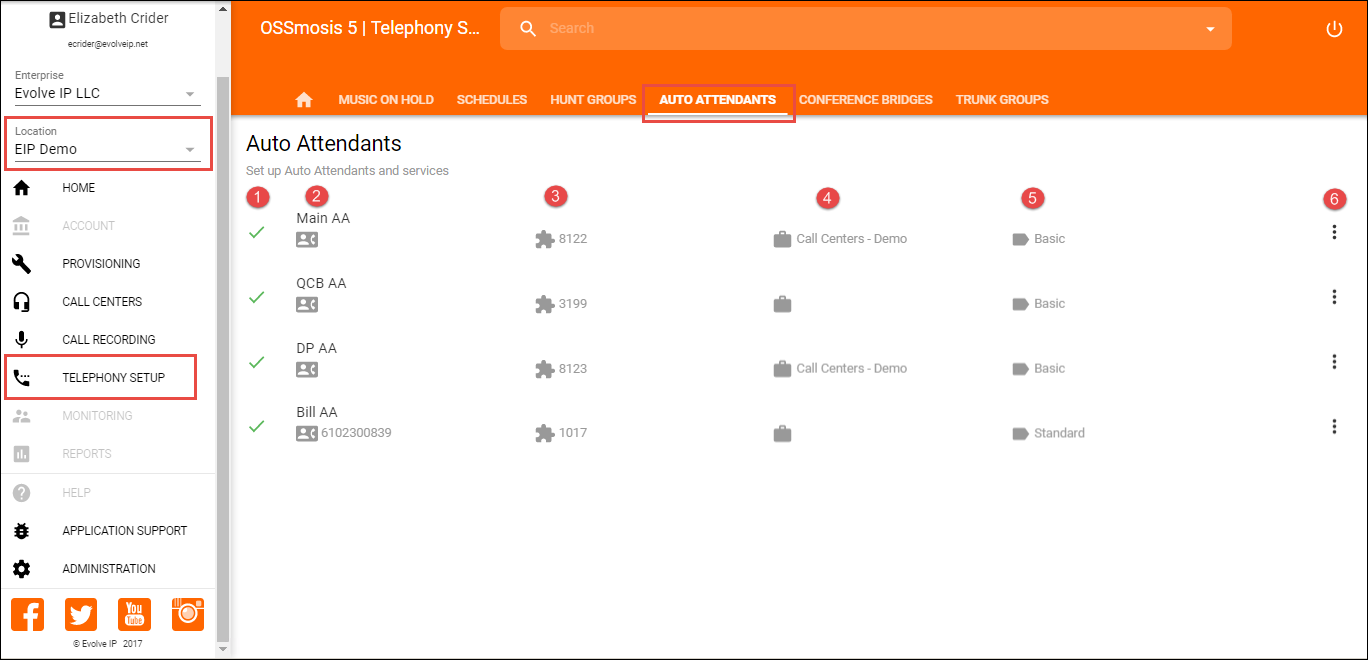Open the YouTube icon link
1368x660 pixels.
(x=134, y=614)
